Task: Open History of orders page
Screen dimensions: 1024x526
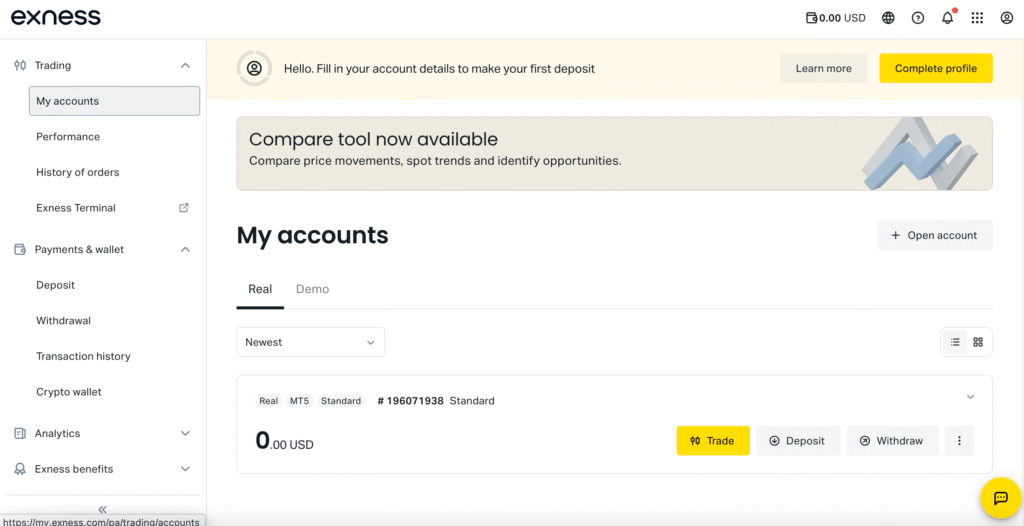Action: pos(78,172)
